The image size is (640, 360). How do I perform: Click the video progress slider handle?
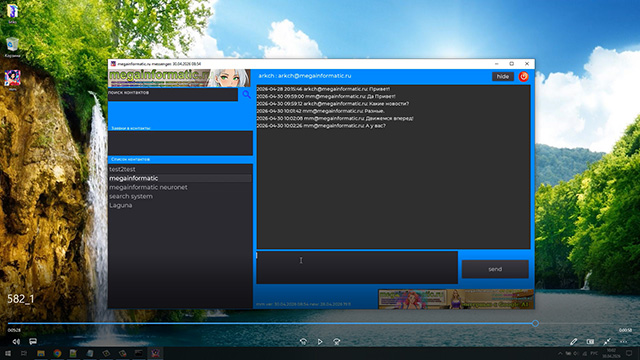535,323
